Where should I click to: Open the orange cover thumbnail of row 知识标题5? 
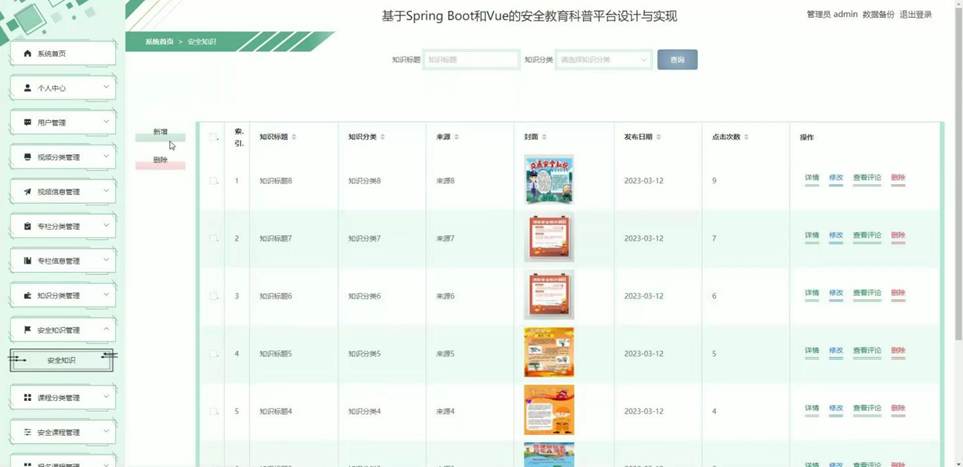coord(549,352)
